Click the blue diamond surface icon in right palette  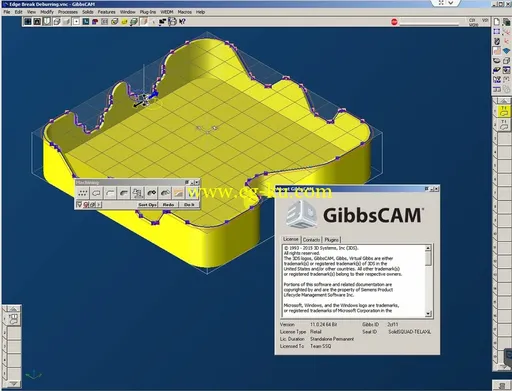[x=506, y=51]
